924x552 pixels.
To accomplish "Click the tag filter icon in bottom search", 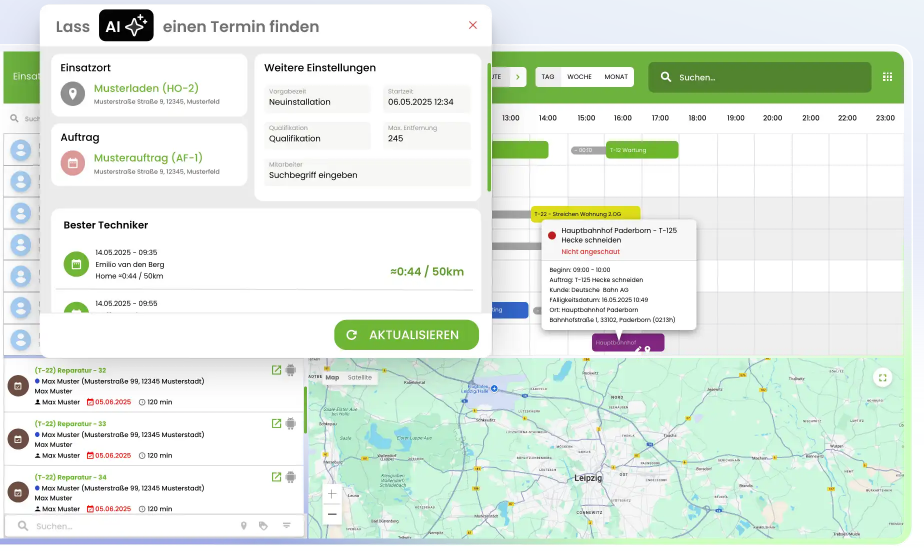I will [263, 525].
